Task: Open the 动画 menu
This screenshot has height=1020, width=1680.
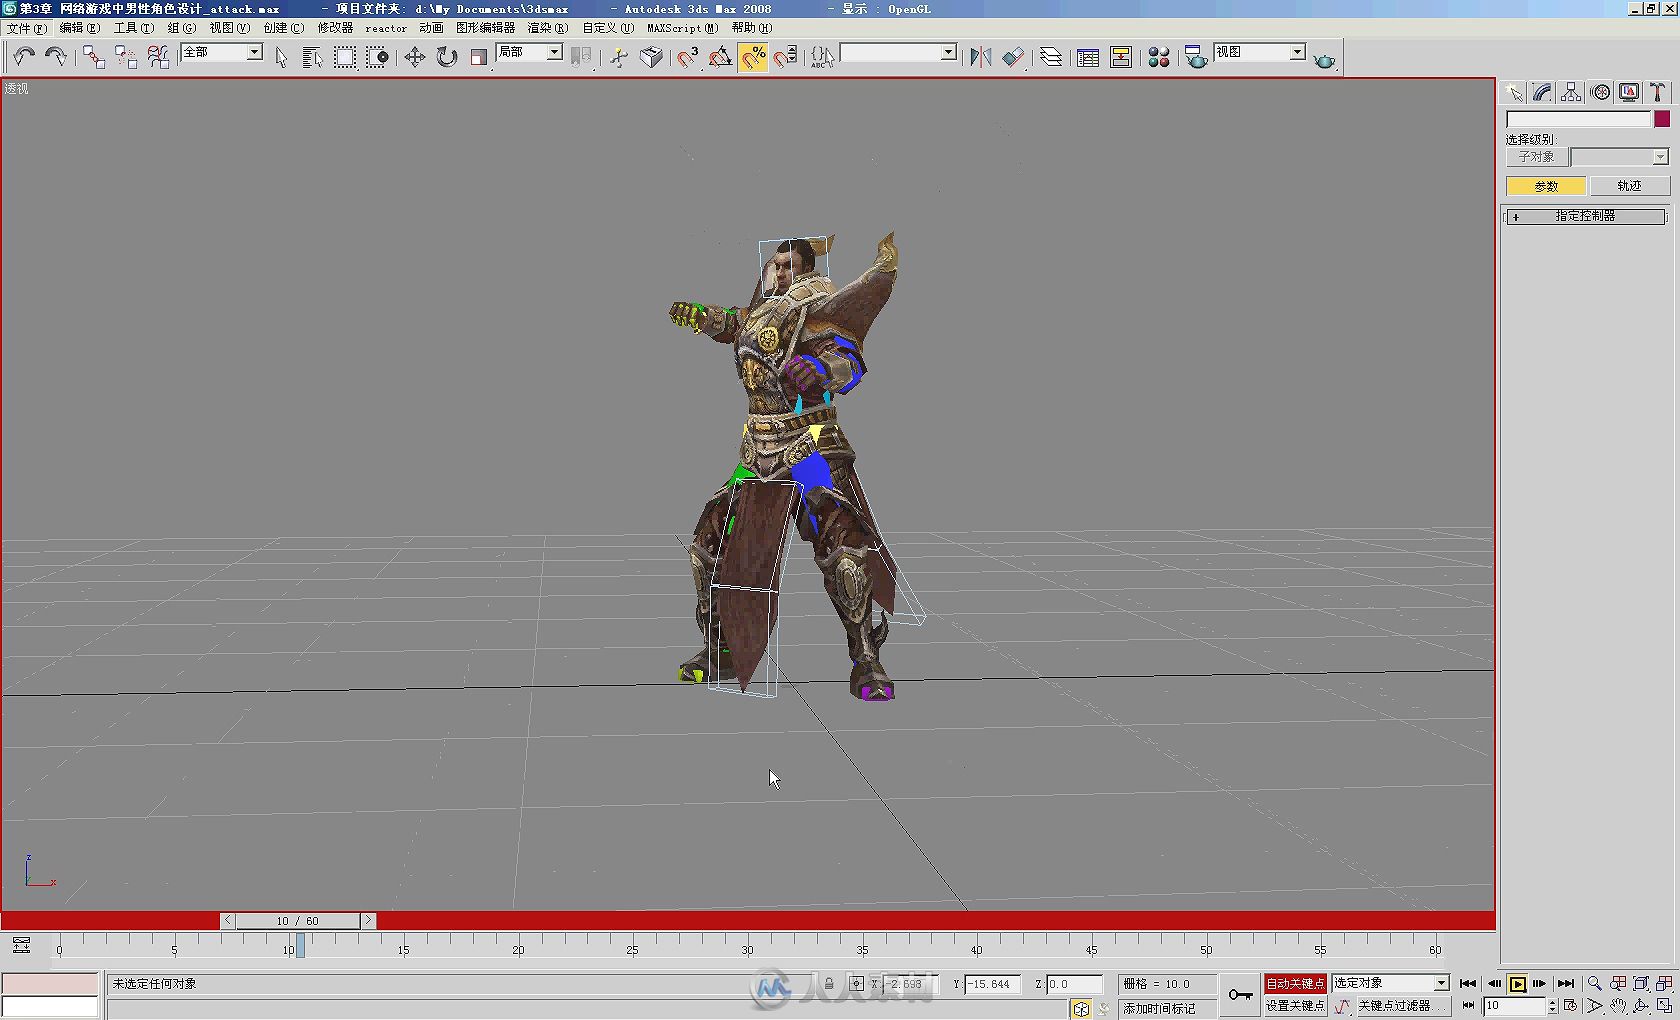Action: point(431,28)
